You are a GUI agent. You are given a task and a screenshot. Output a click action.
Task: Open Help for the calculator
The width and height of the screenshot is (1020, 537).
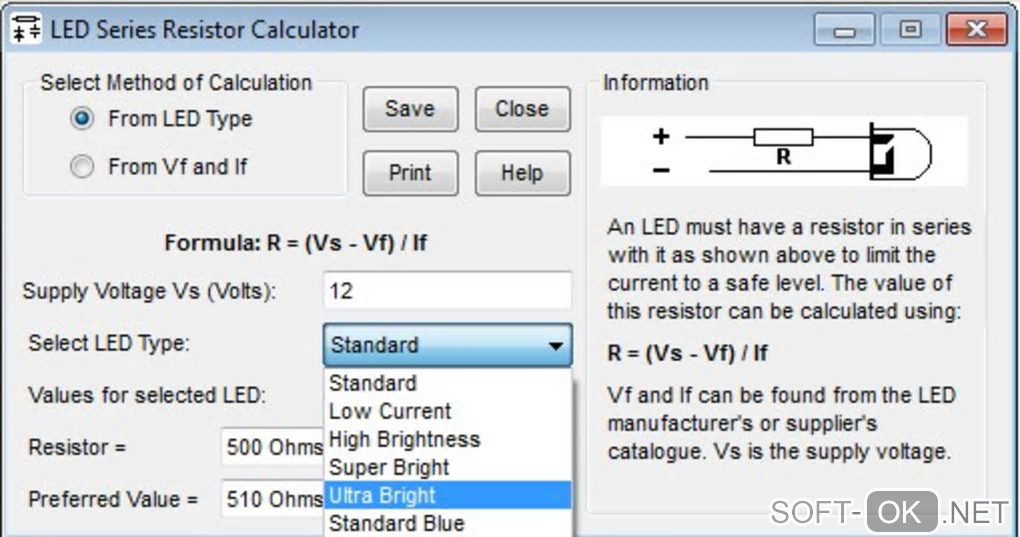point(522,173)
